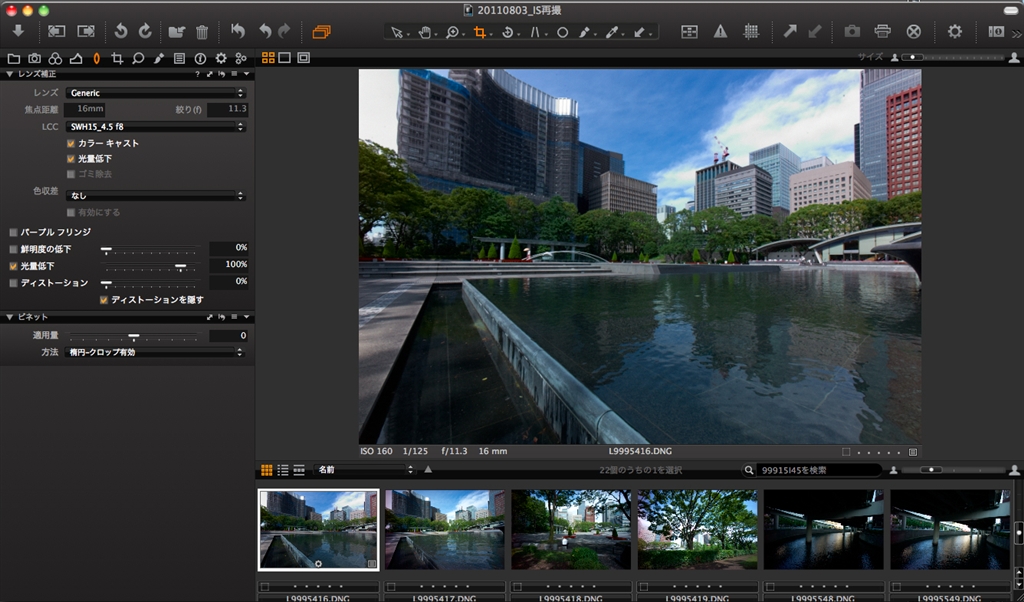The width and height of the screenshot is (1024, 602).
Task: Click the 光量低下 slider at 100%
Action: click(181, 266)
